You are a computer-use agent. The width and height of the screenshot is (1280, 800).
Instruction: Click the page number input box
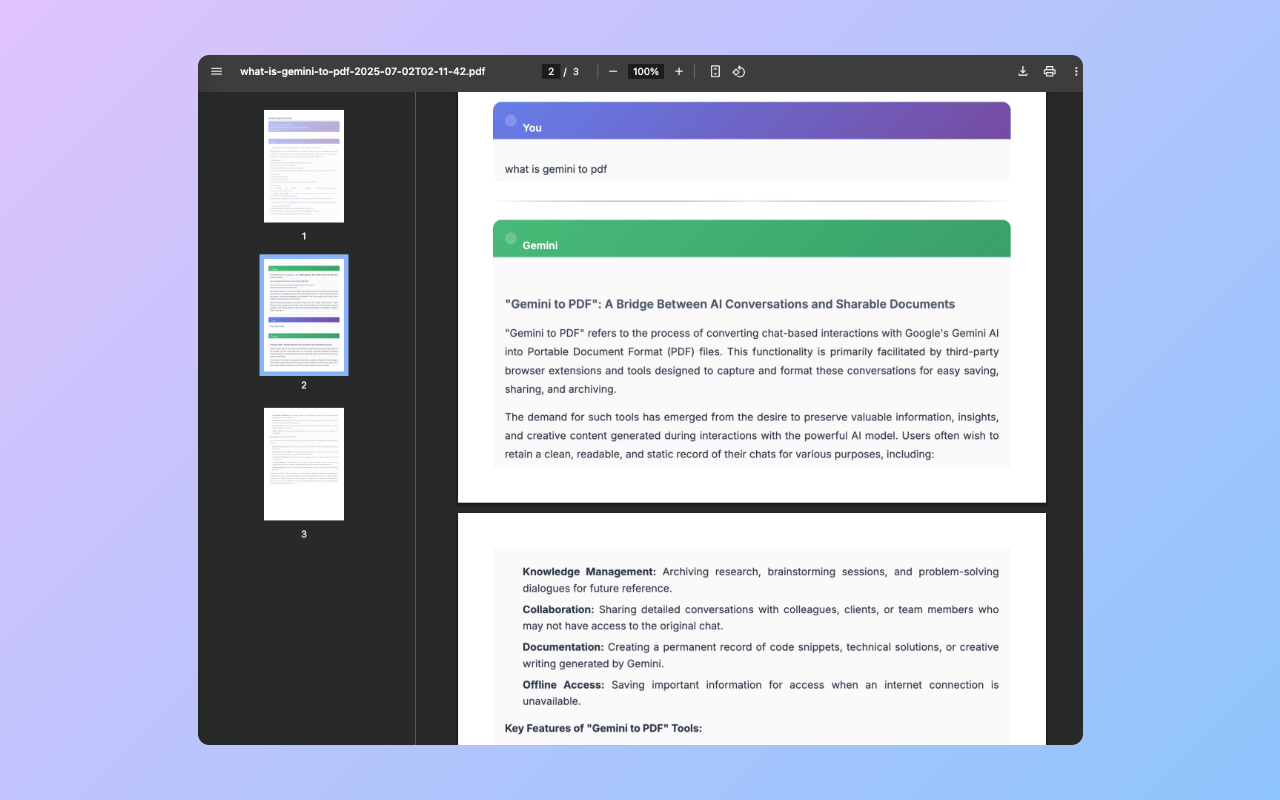pos(551,71)
